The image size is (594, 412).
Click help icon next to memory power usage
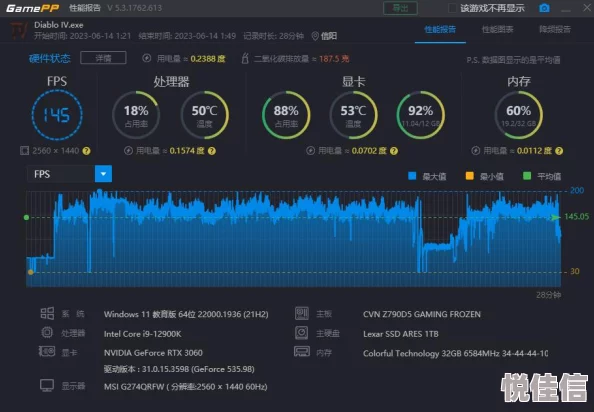pyautogui.click(x=559, y=151)
